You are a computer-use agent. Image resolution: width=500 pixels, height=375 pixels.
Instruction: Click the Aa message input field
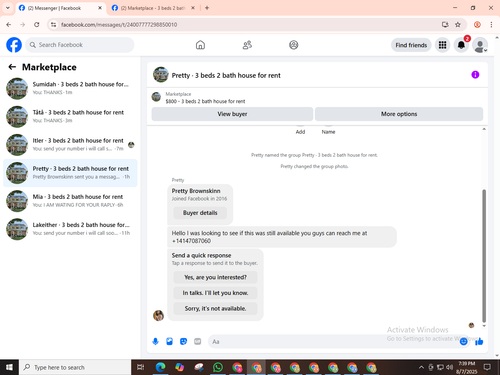point(332,342)
